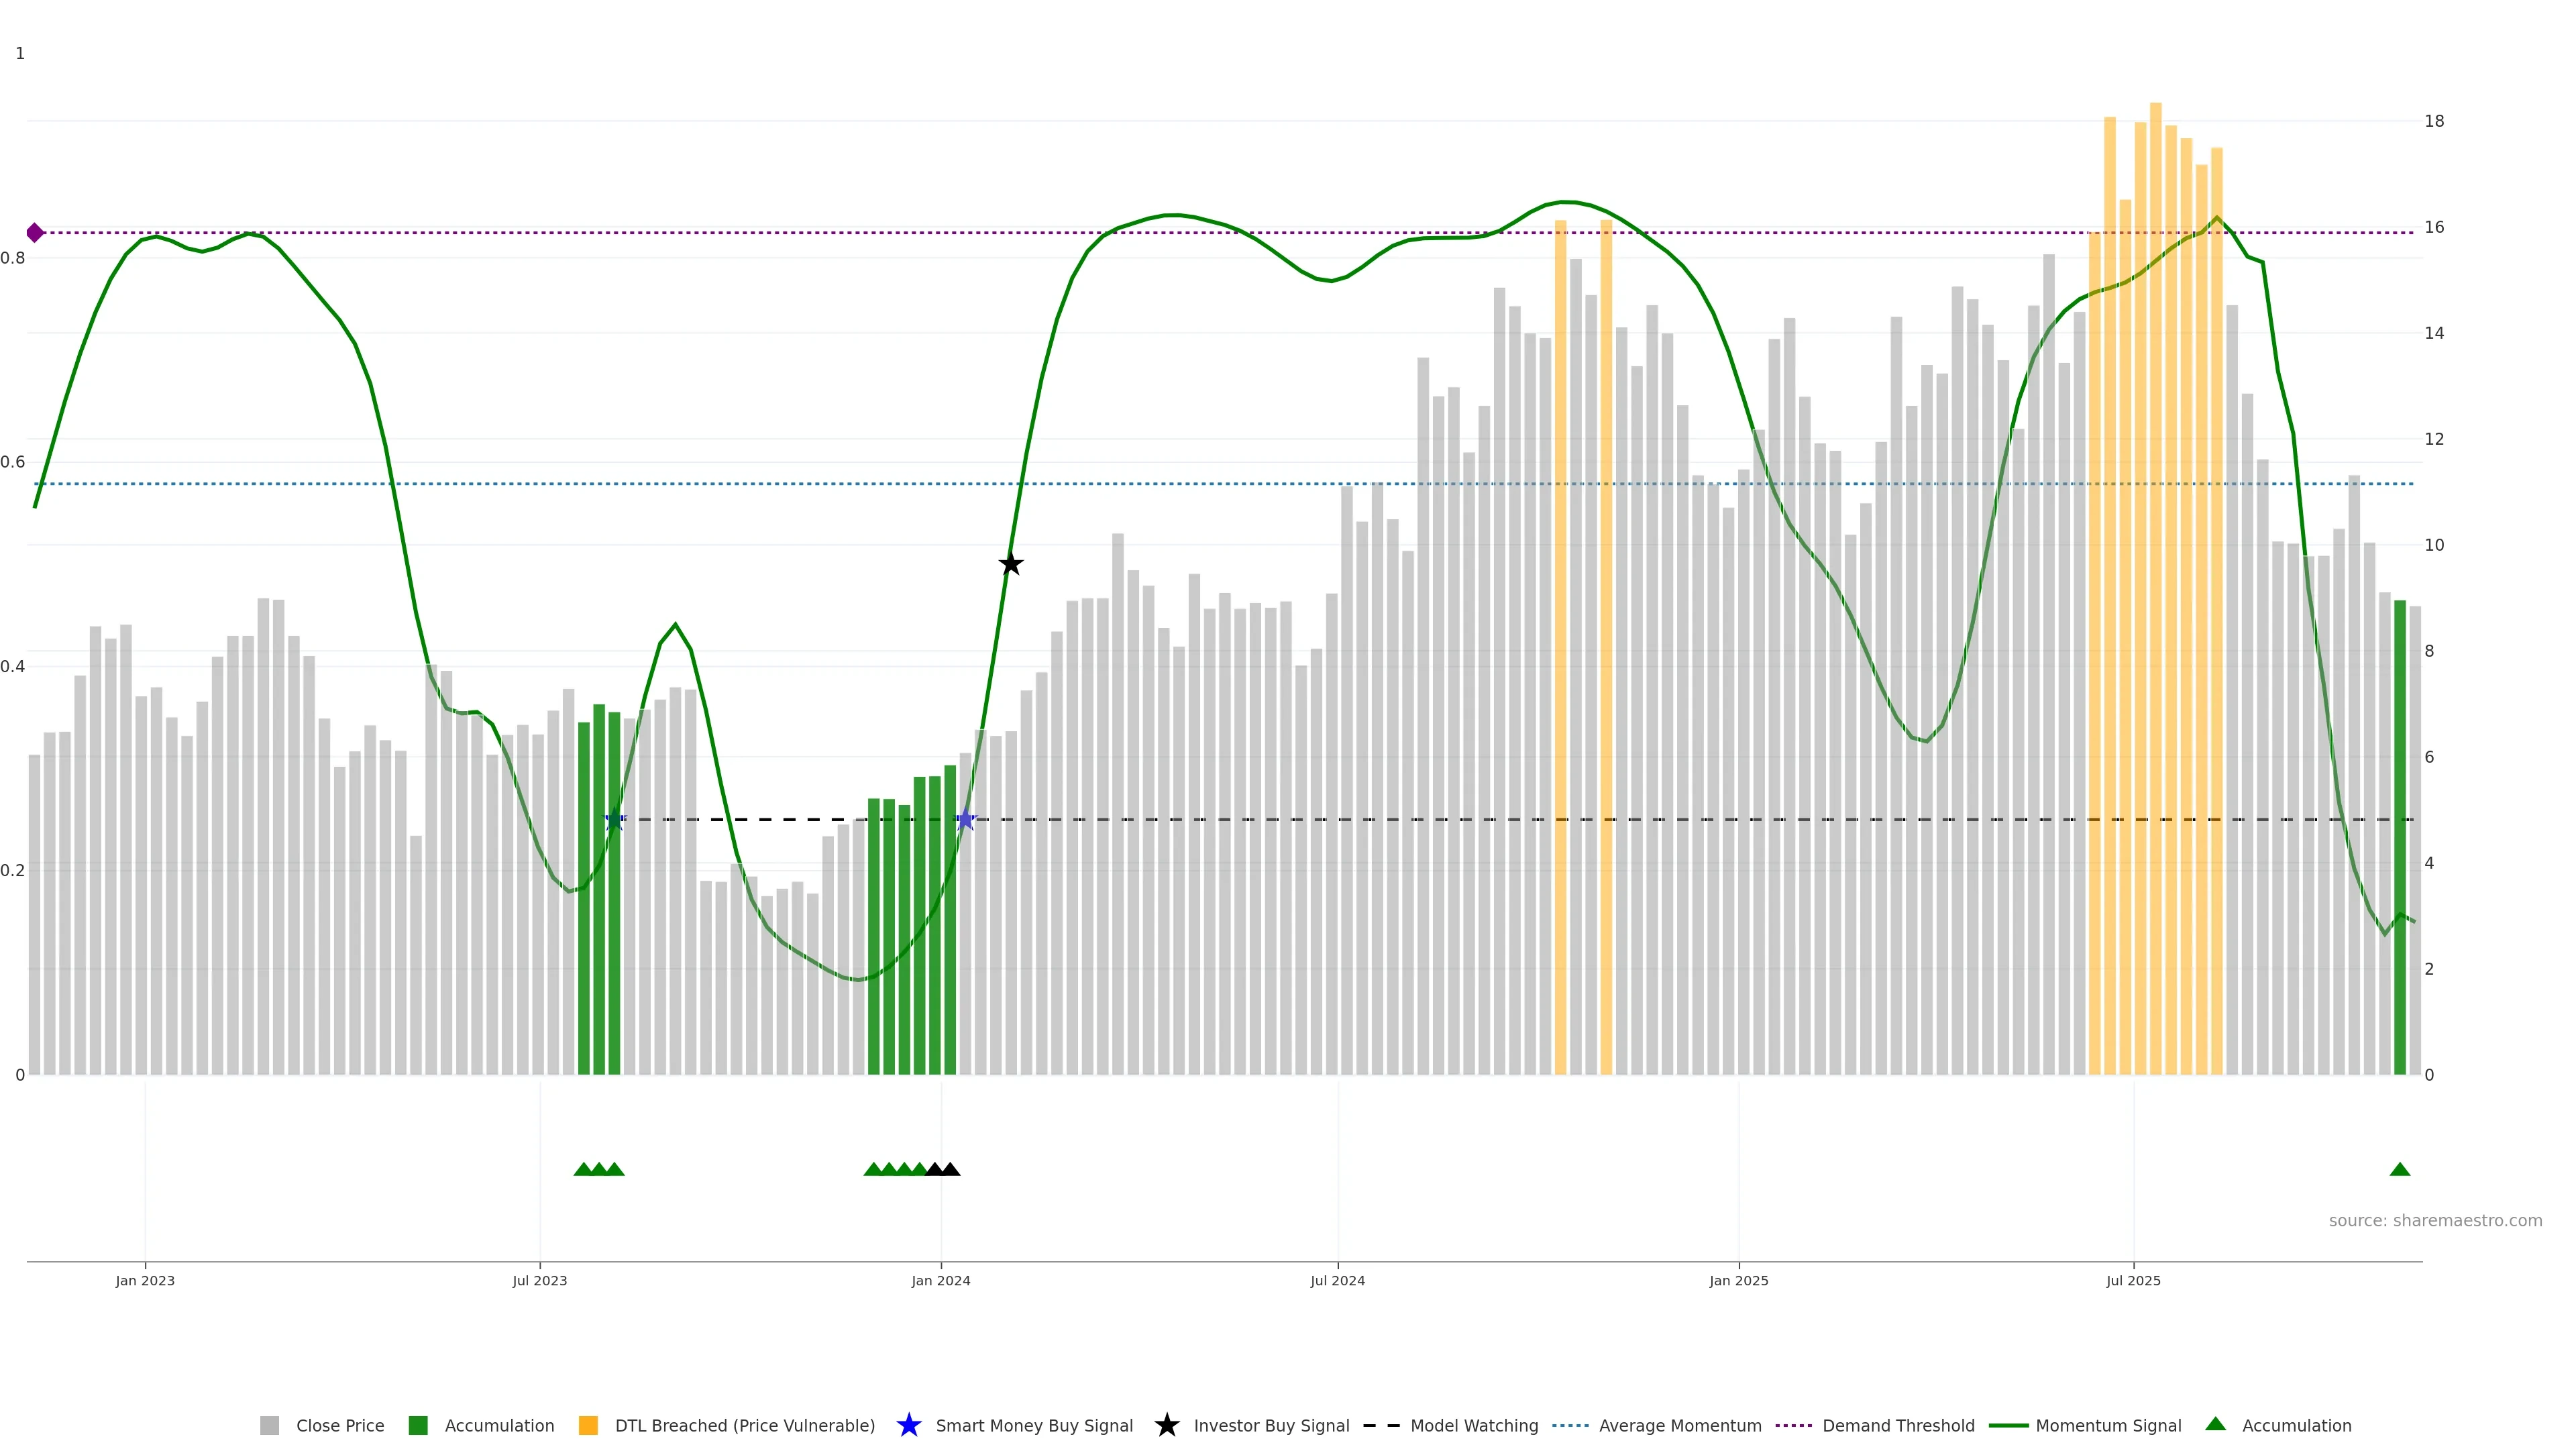Toggle Close Price series in legend

[339, 1425]
